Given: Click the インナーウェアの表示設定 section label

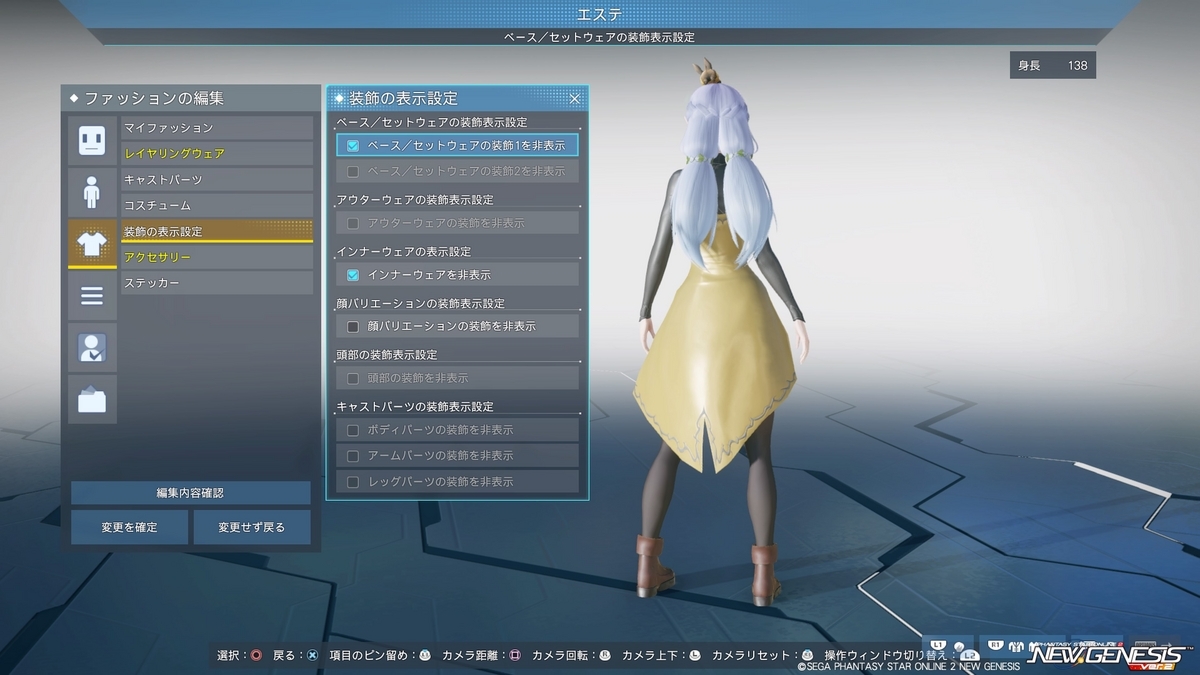Looking at the screenshot, I should pyautogui.click(x=404, y=252).
